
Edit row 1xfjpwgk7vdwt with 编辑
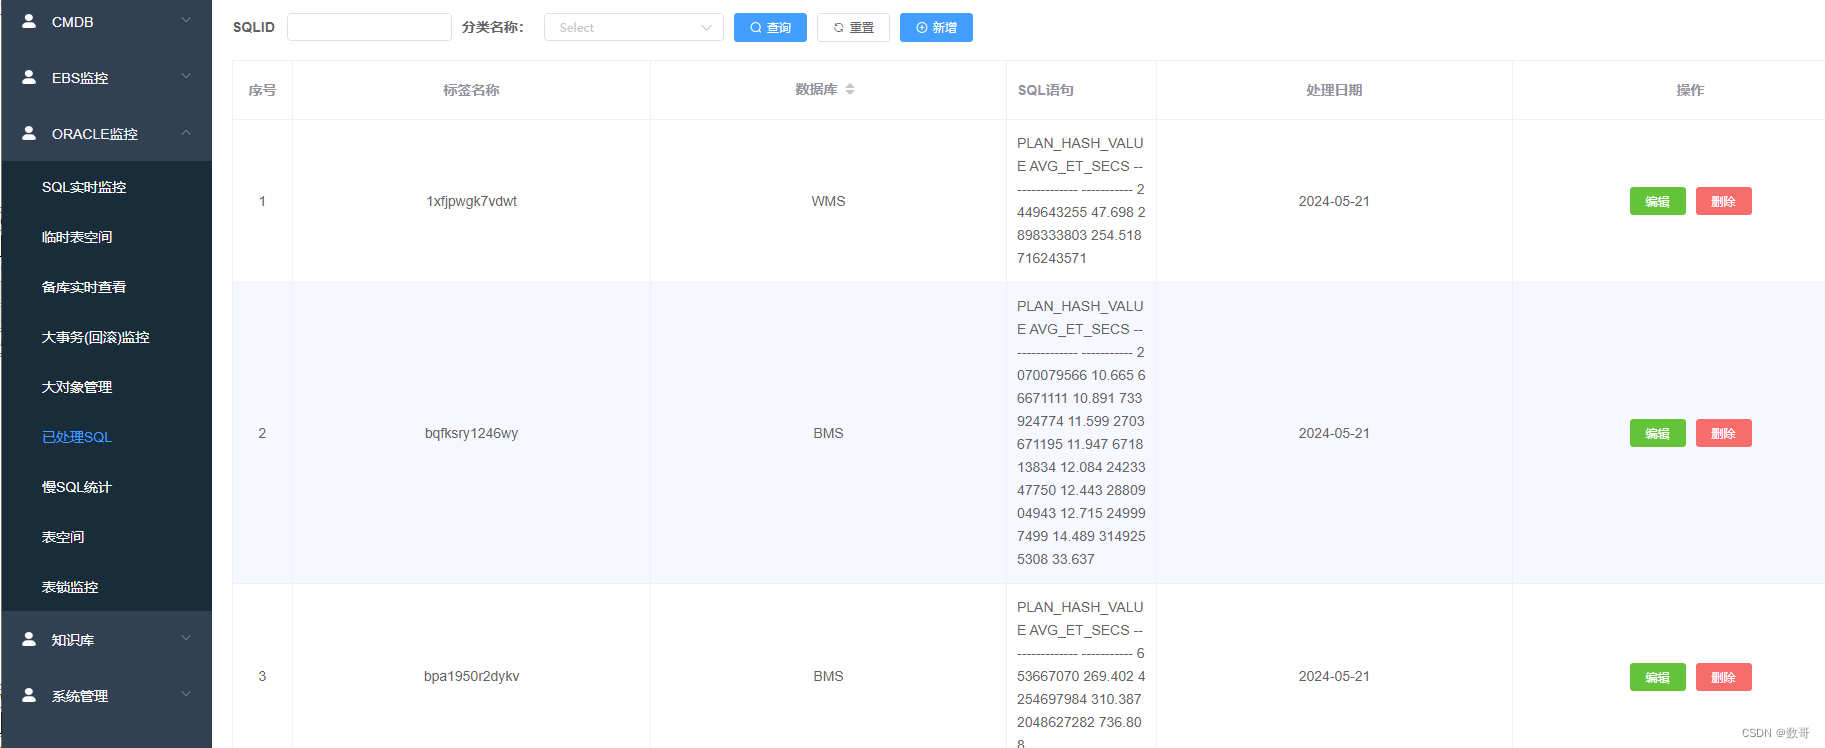pyautogui.click(x=1657, y=201)
